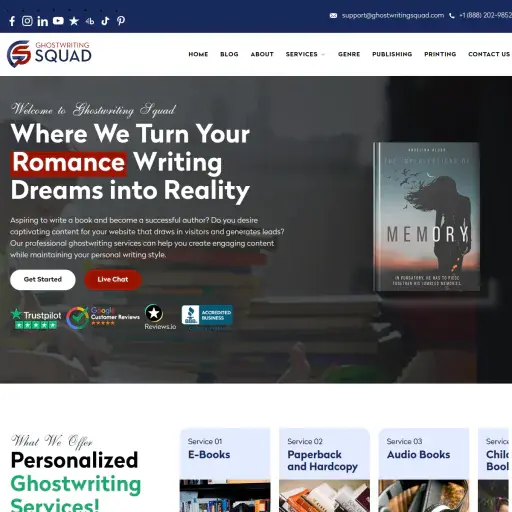Viewport: 512px width, 512px height.
Task: Click the BBB Accredited Business badge
Action: tap(207, 315)
